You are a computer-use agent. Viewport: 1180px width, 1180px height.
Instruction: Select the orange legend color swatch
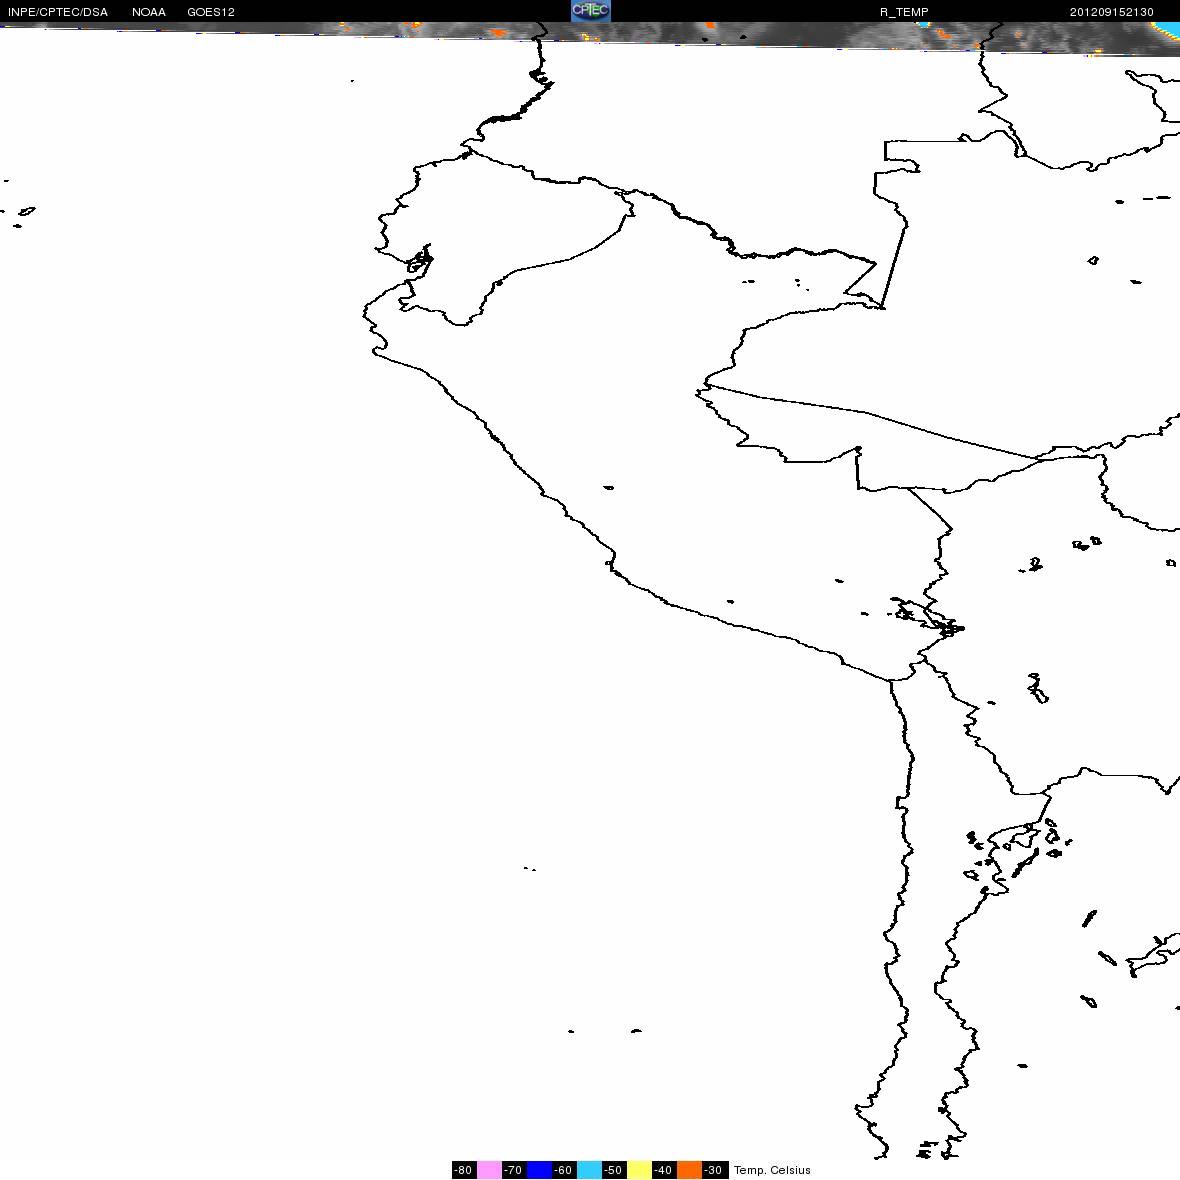click(x=689, y=1169)
